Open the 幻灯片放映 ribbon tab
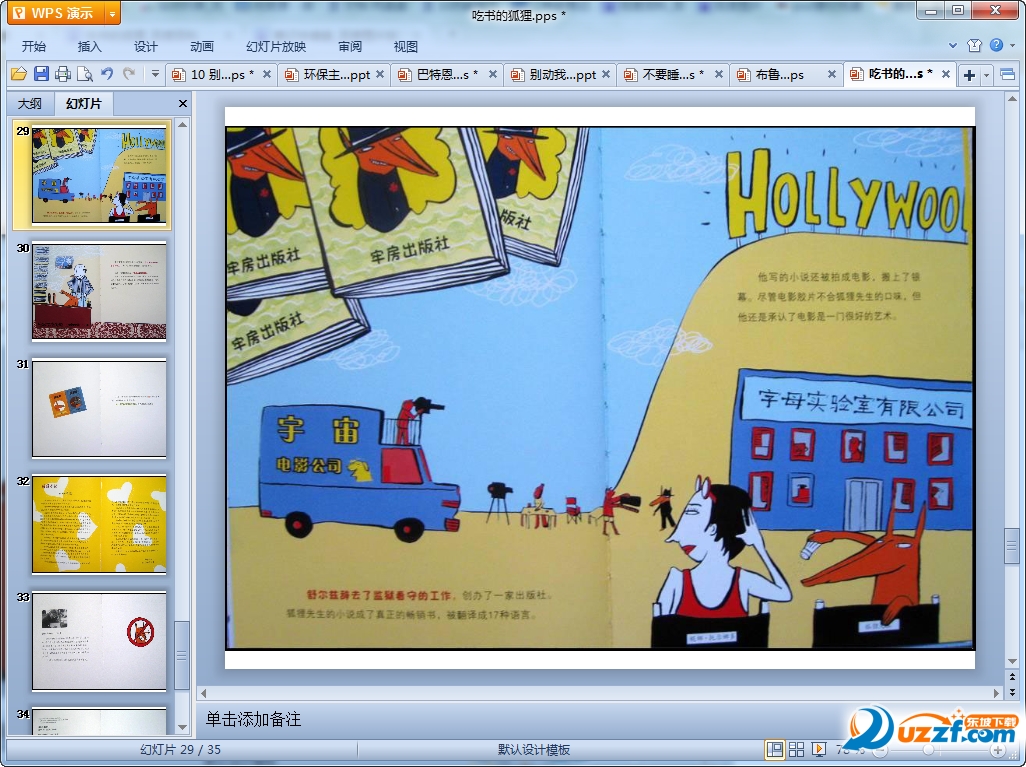 click(275, 46)
